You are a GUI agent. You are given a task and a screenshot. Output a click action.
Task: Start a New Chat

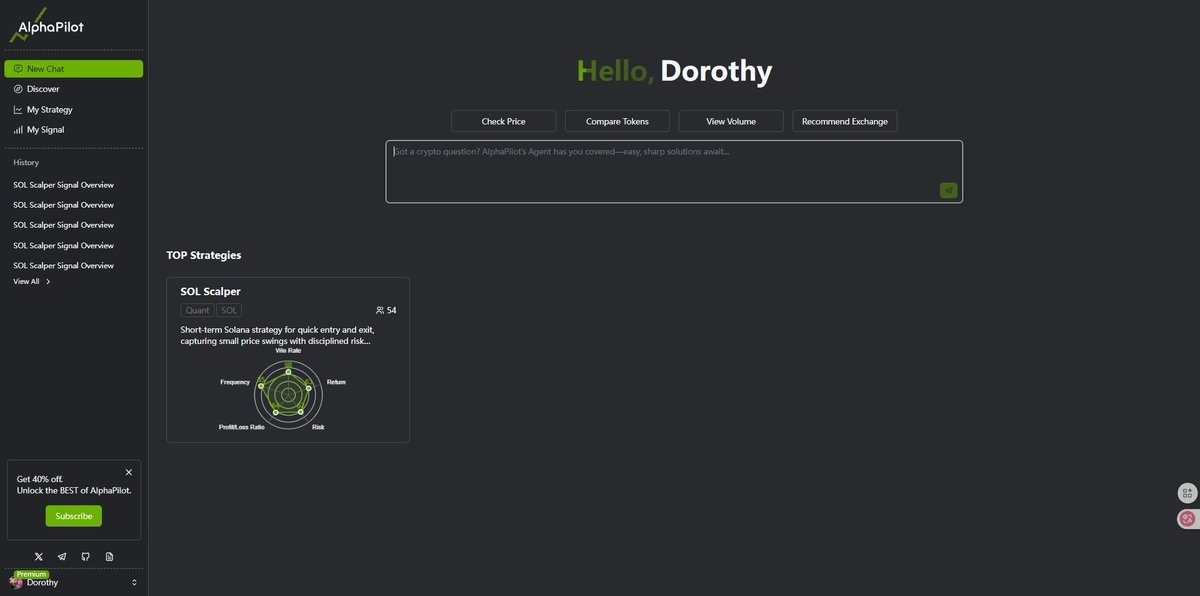pyautogui.click(x=74, y=69)
